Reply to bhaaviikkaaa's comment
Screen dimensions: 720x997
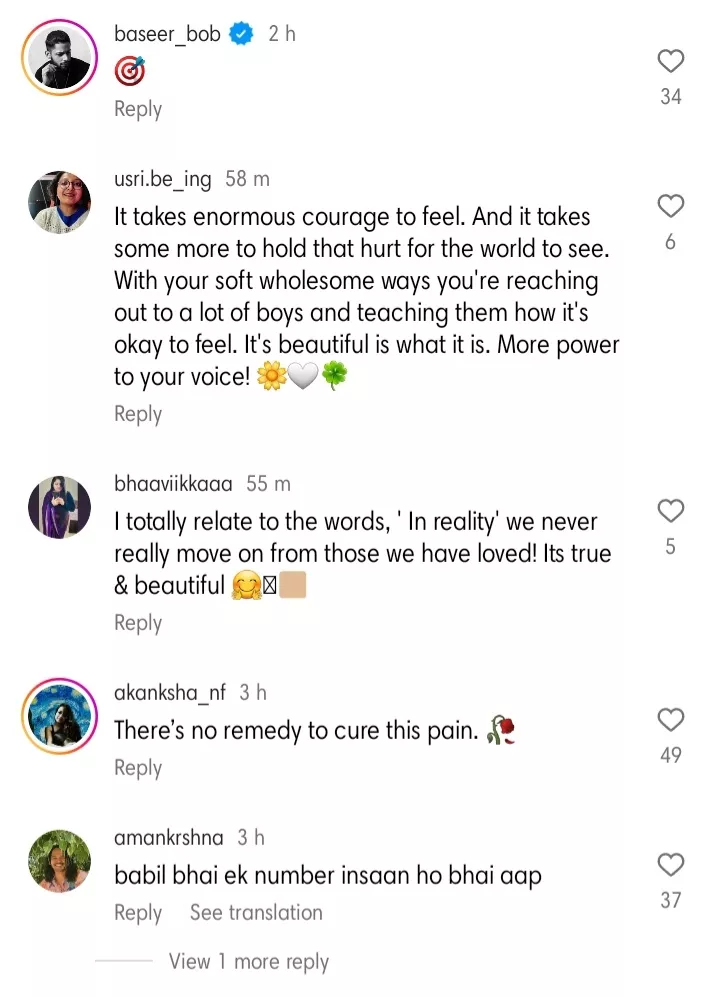[x=138, y=623]
